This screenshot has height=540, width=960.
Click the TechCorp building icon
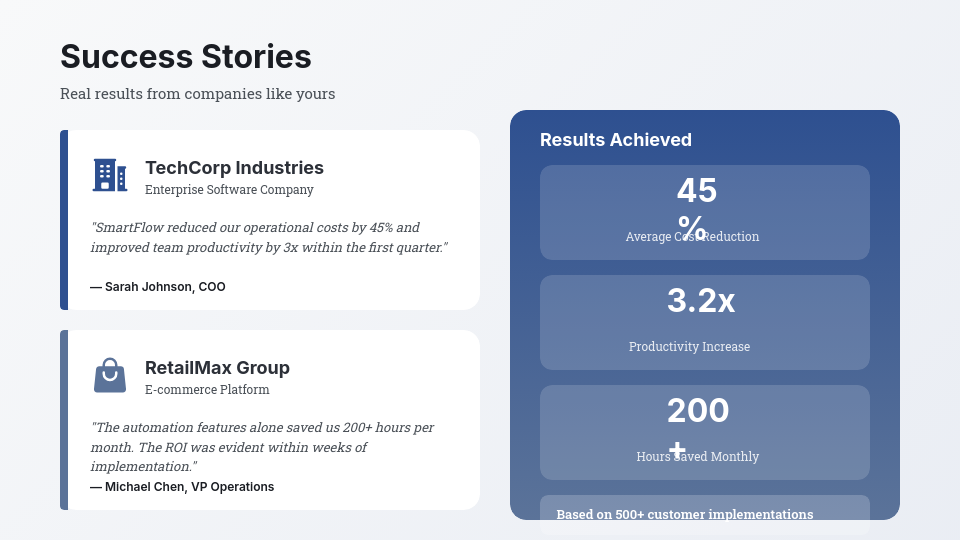[110, 175]
